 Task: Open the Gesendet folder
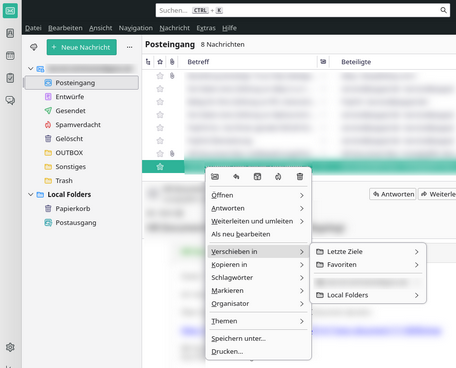pyautogui.click(x=82, y=111)
